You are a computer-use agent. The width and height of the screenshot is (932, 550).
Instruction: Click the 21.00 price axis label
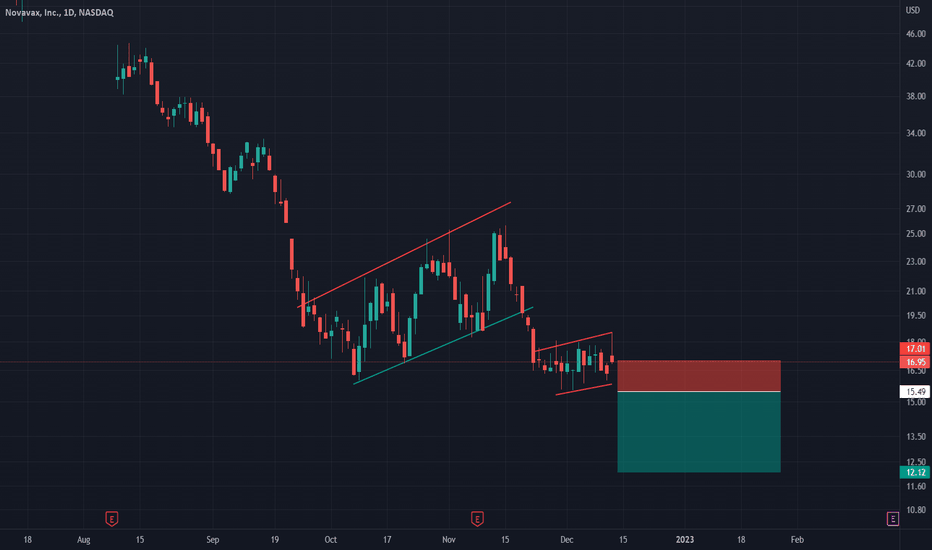pyautogui.click(x=915, y=291)
